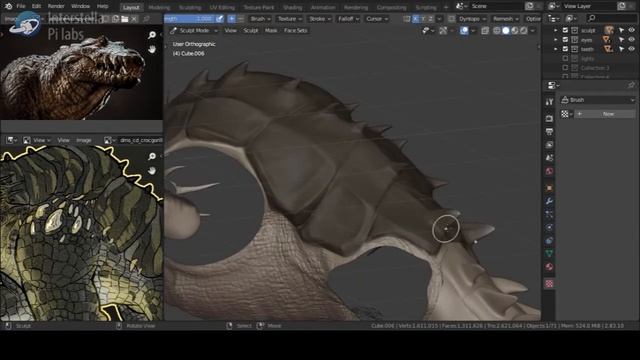
Task: Open the Stroke dropdown
Action: click(320, 19)
